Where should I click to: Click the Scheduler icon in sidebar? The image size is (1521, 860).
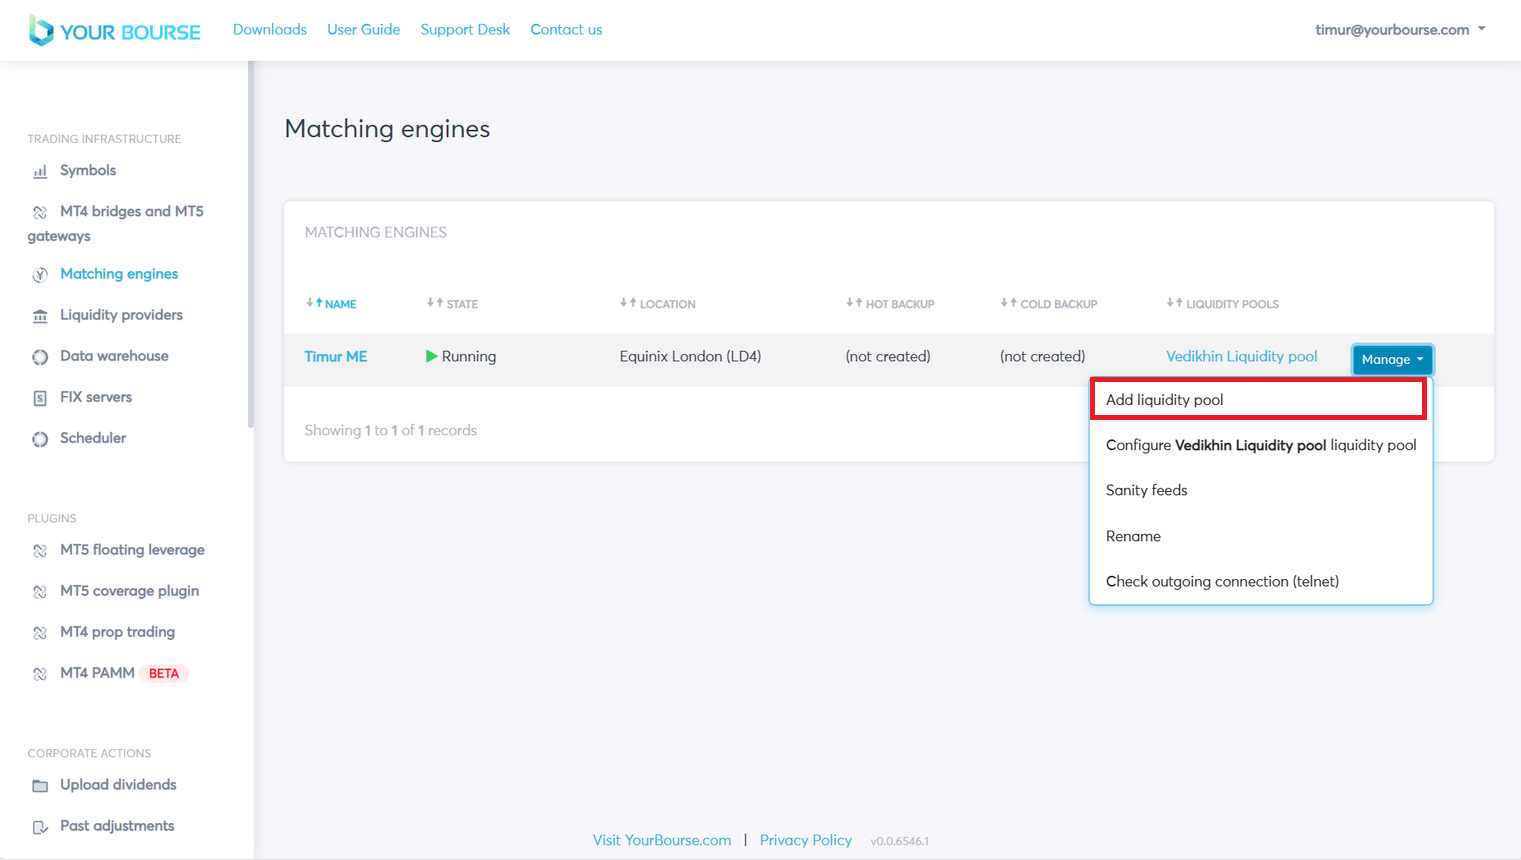coord(40,439)
